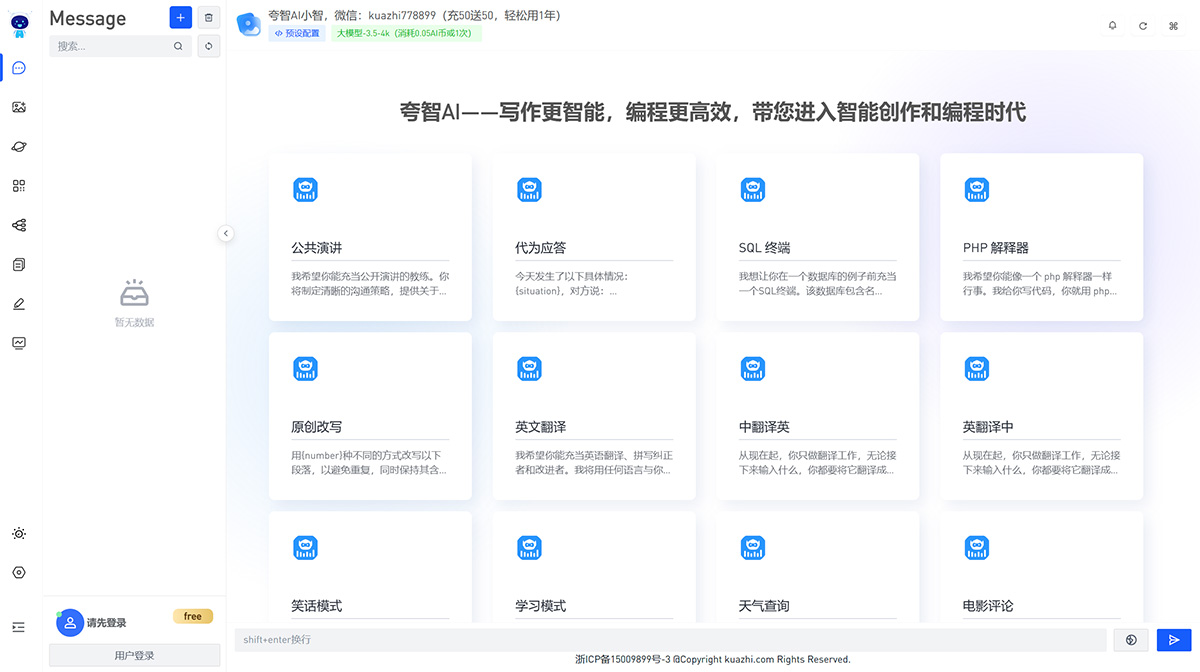The image size is (1200, 672).
Task: Collapse the conversation panel with the chevron arrow
Action: point(226,233)
